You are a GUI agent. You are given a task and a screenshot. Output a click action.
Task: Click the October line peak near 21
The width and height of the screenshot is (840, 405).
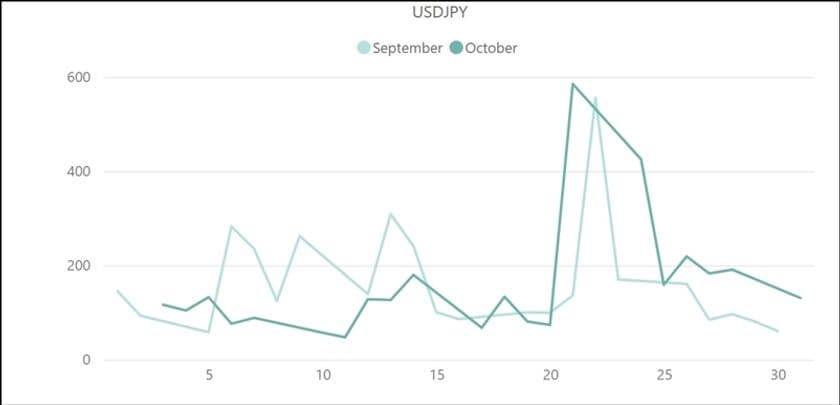(573, 84)
